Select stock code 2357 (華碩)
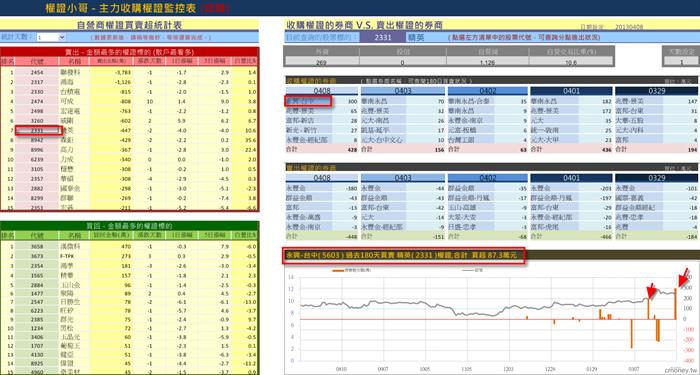The width and height of the screenshot is (700, 375). [37, 179]
